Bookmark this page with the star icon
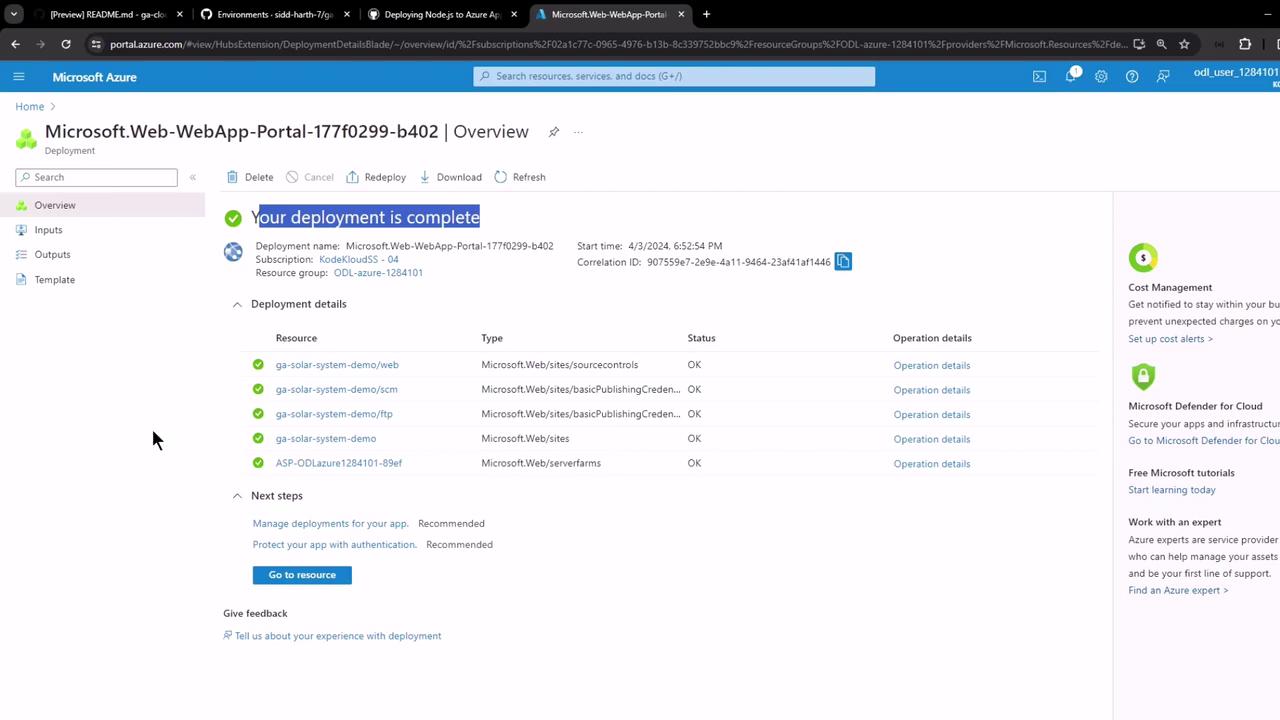1280x720 pixels. coord(1184,44)
